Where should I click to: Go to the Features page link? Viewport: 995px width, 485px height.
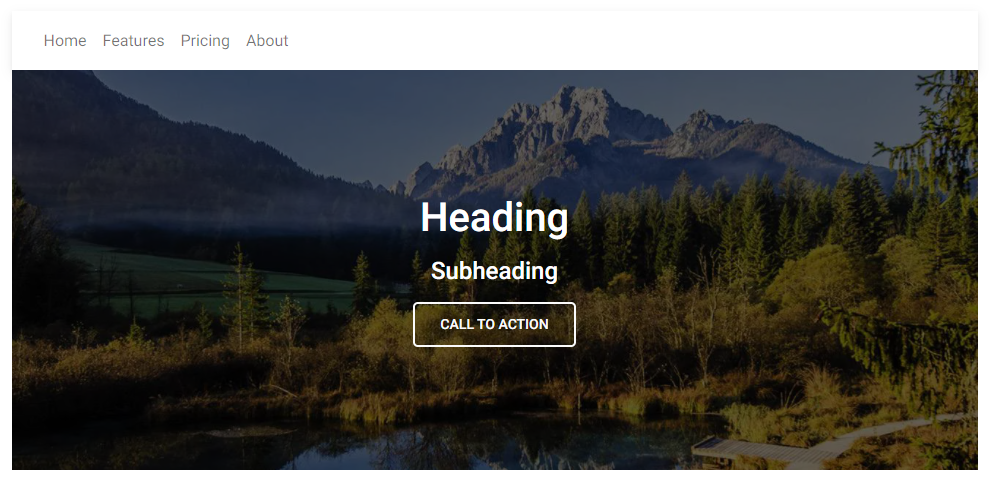(133, 41)
